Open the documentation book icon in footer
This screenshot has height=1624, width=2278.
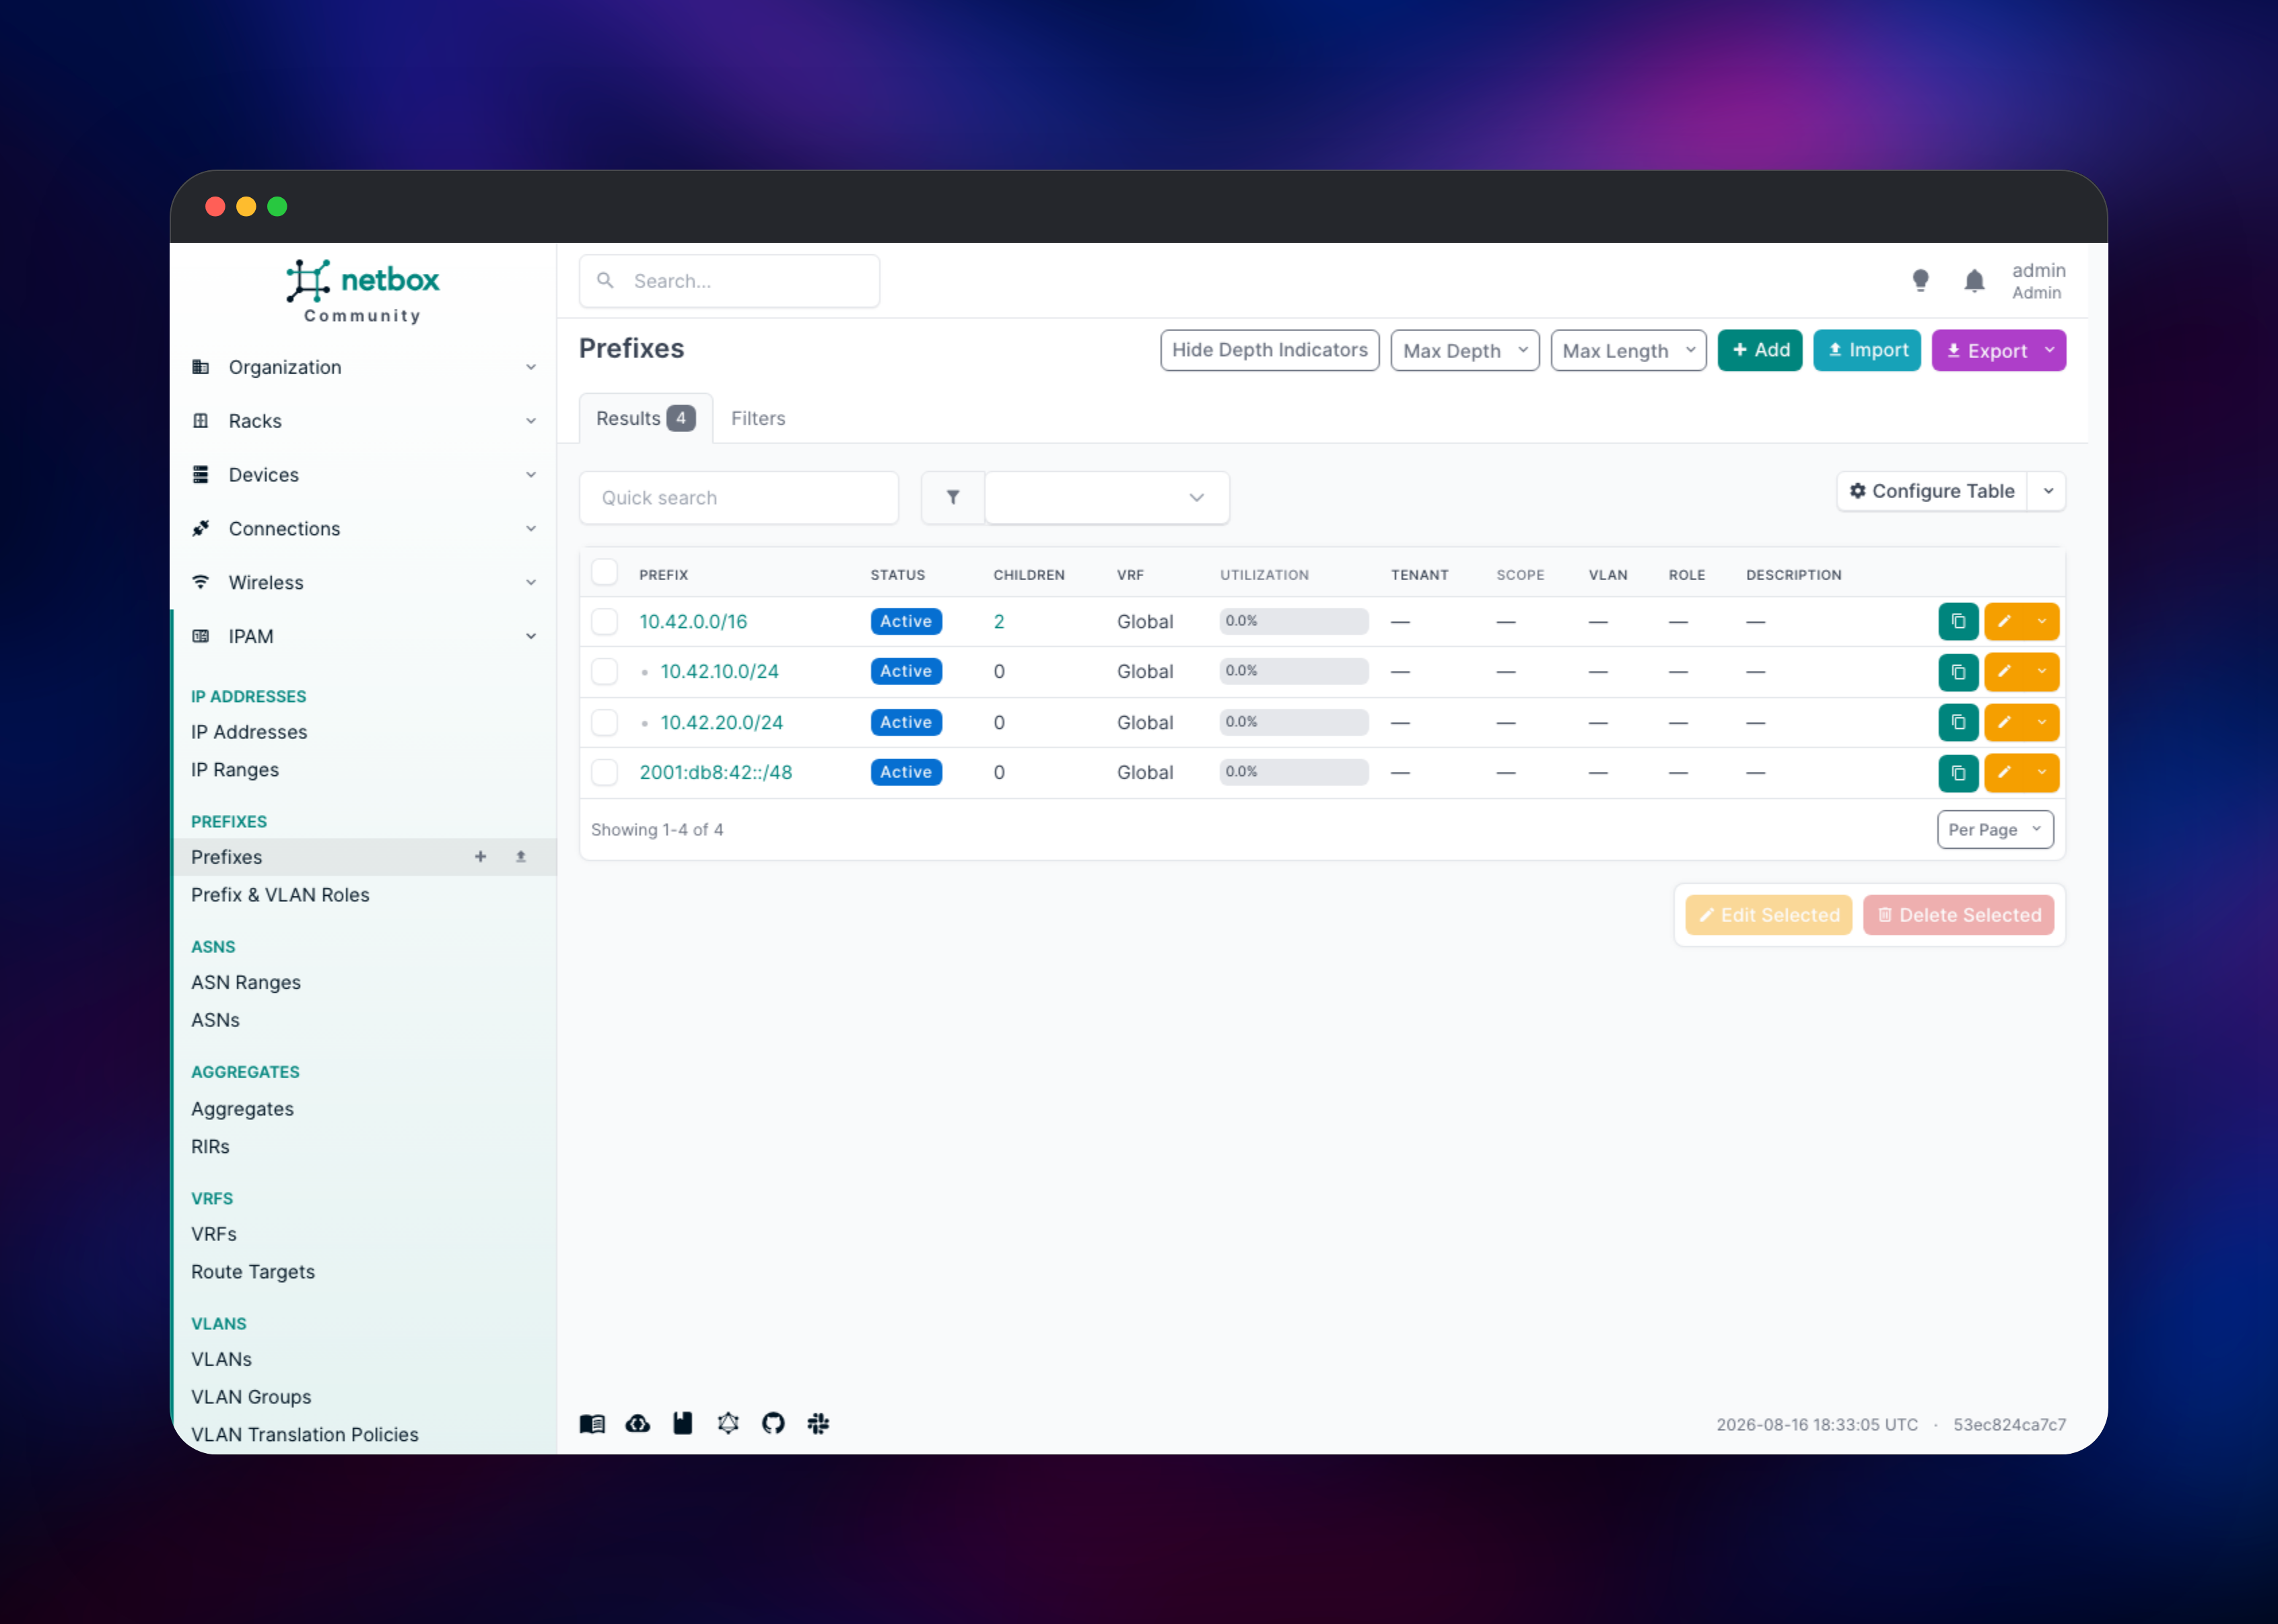click(x=592, y=1423)
